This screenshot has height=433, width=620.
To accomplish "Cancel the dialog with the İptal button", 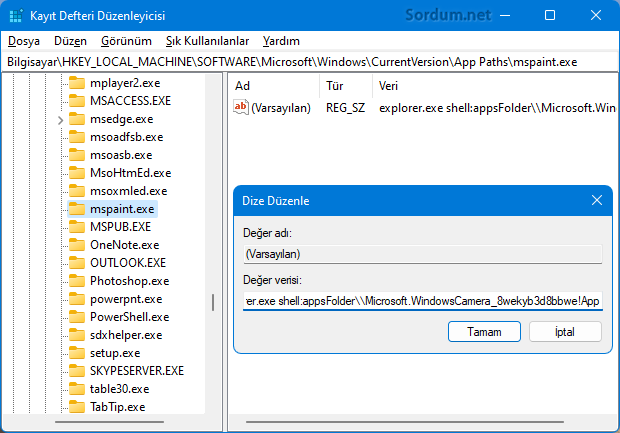I will coord(565,331).
